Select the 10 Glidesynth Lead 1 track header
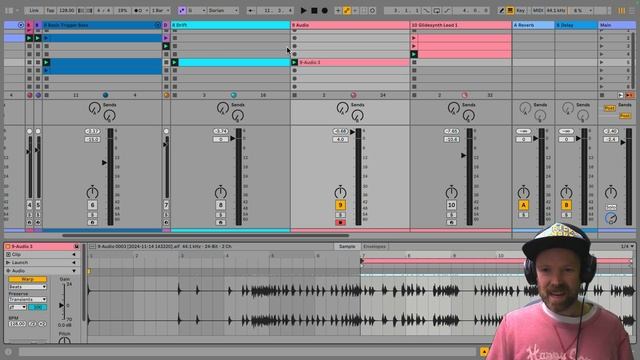Viewport: 640px width, 360px height. point(460,25)
